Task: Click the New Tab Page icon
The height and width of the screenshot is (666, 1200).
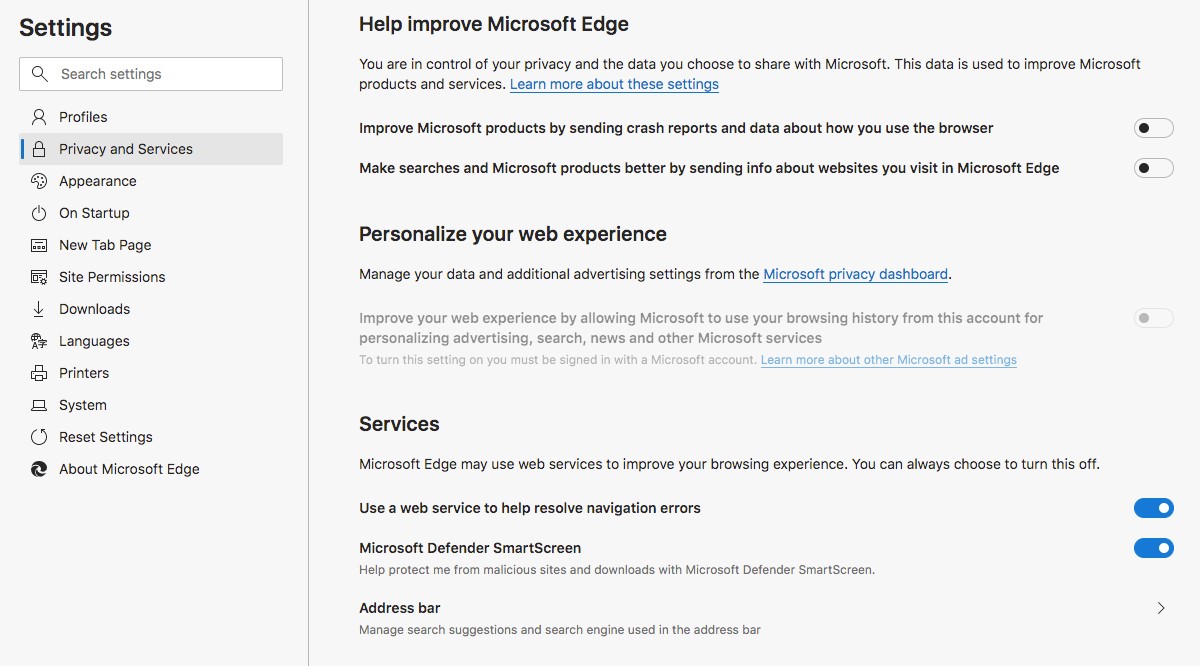Action: (38, 245)
